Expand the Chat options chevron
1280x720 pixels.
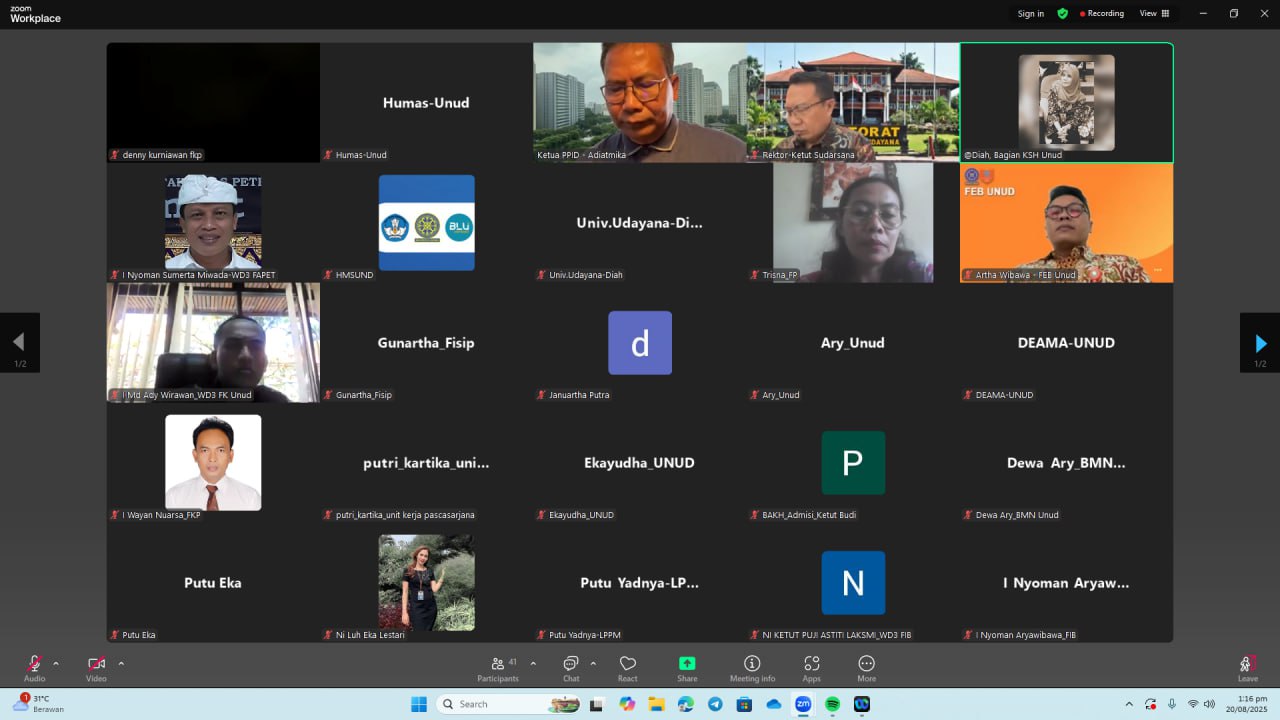pyautogui.click(x=593, y=663)
